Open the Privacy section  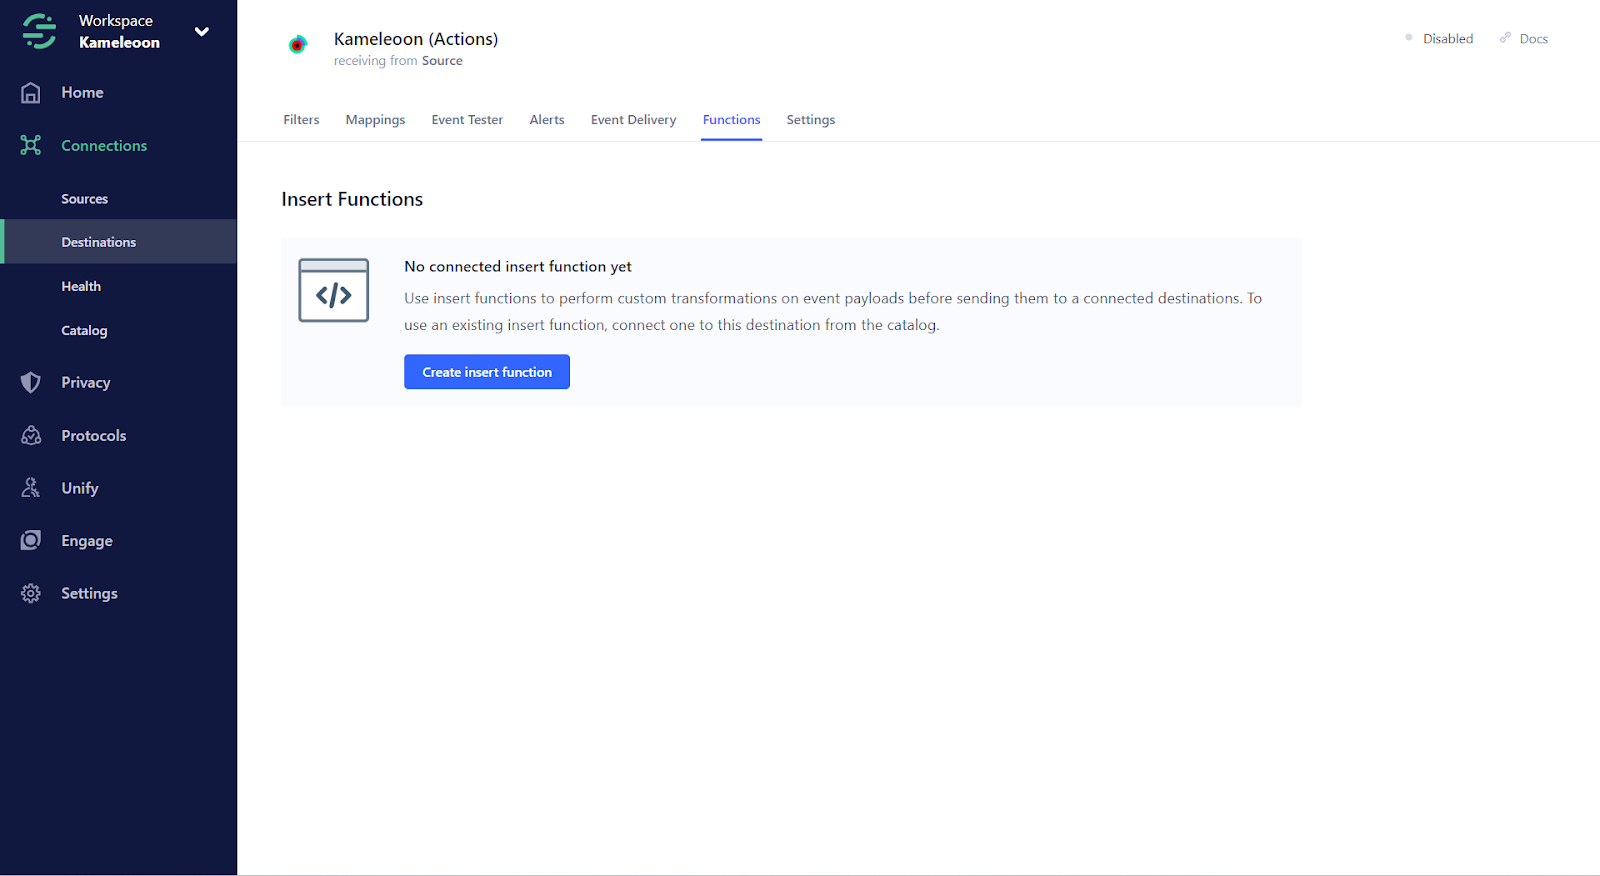pyautogui.click(x=86, y=383)
